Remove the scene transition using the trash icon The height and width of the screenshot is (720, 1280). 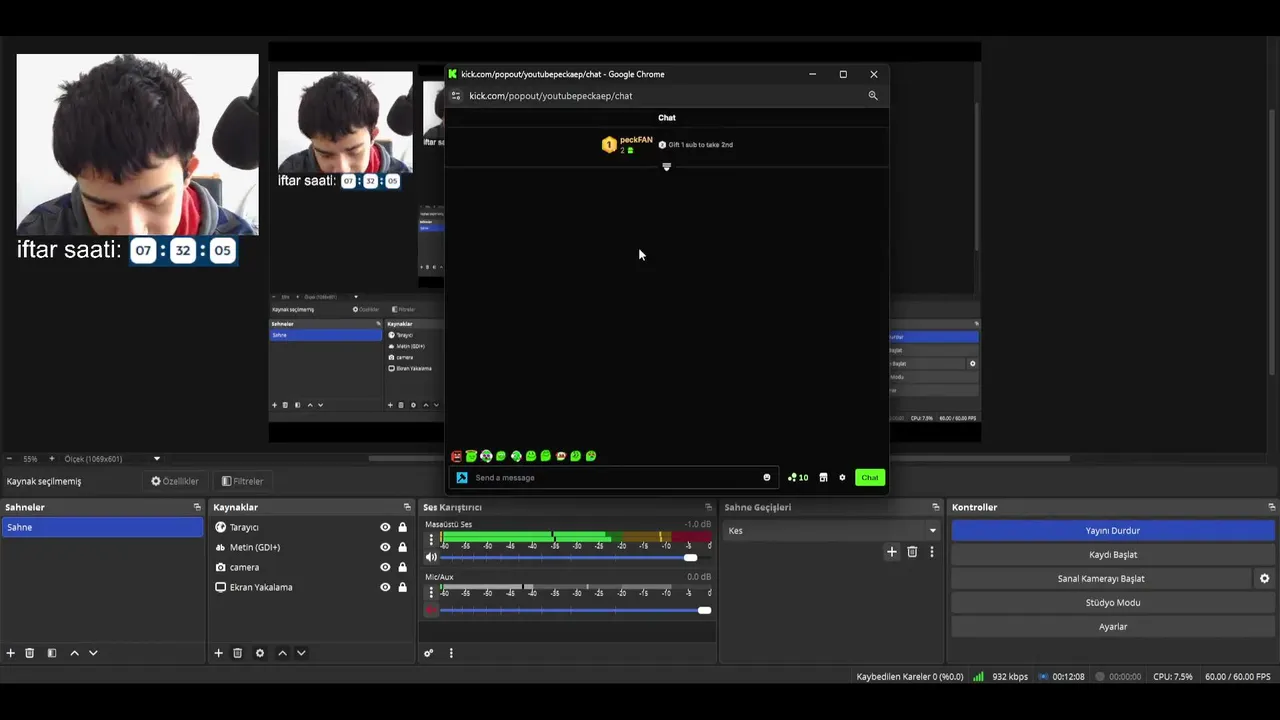point(912,551)
